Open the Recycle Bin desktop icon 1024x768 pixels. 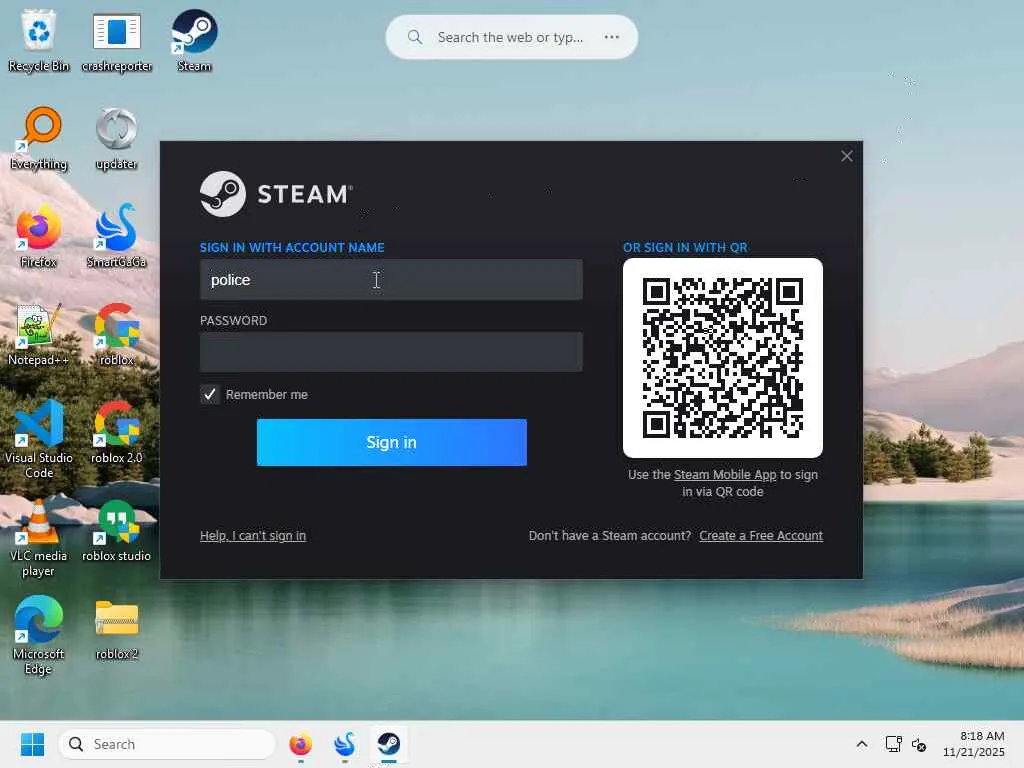pos(39,41)
